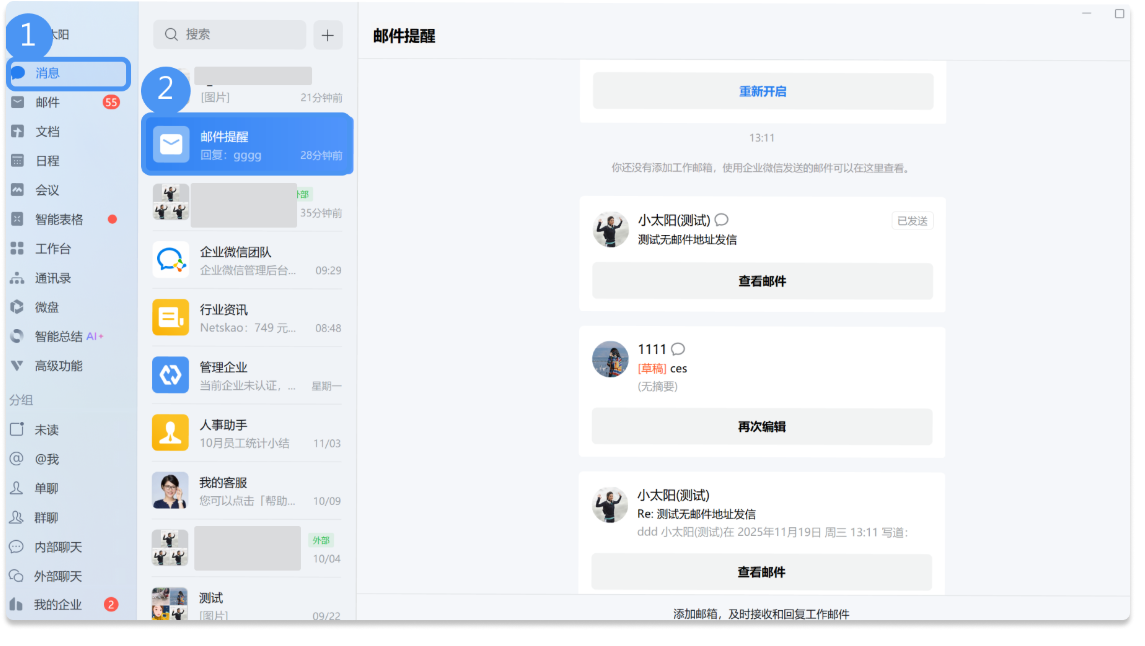Click the 重新开启 button
This screenshot has width=1145, height=646.
tap(762, 91)
